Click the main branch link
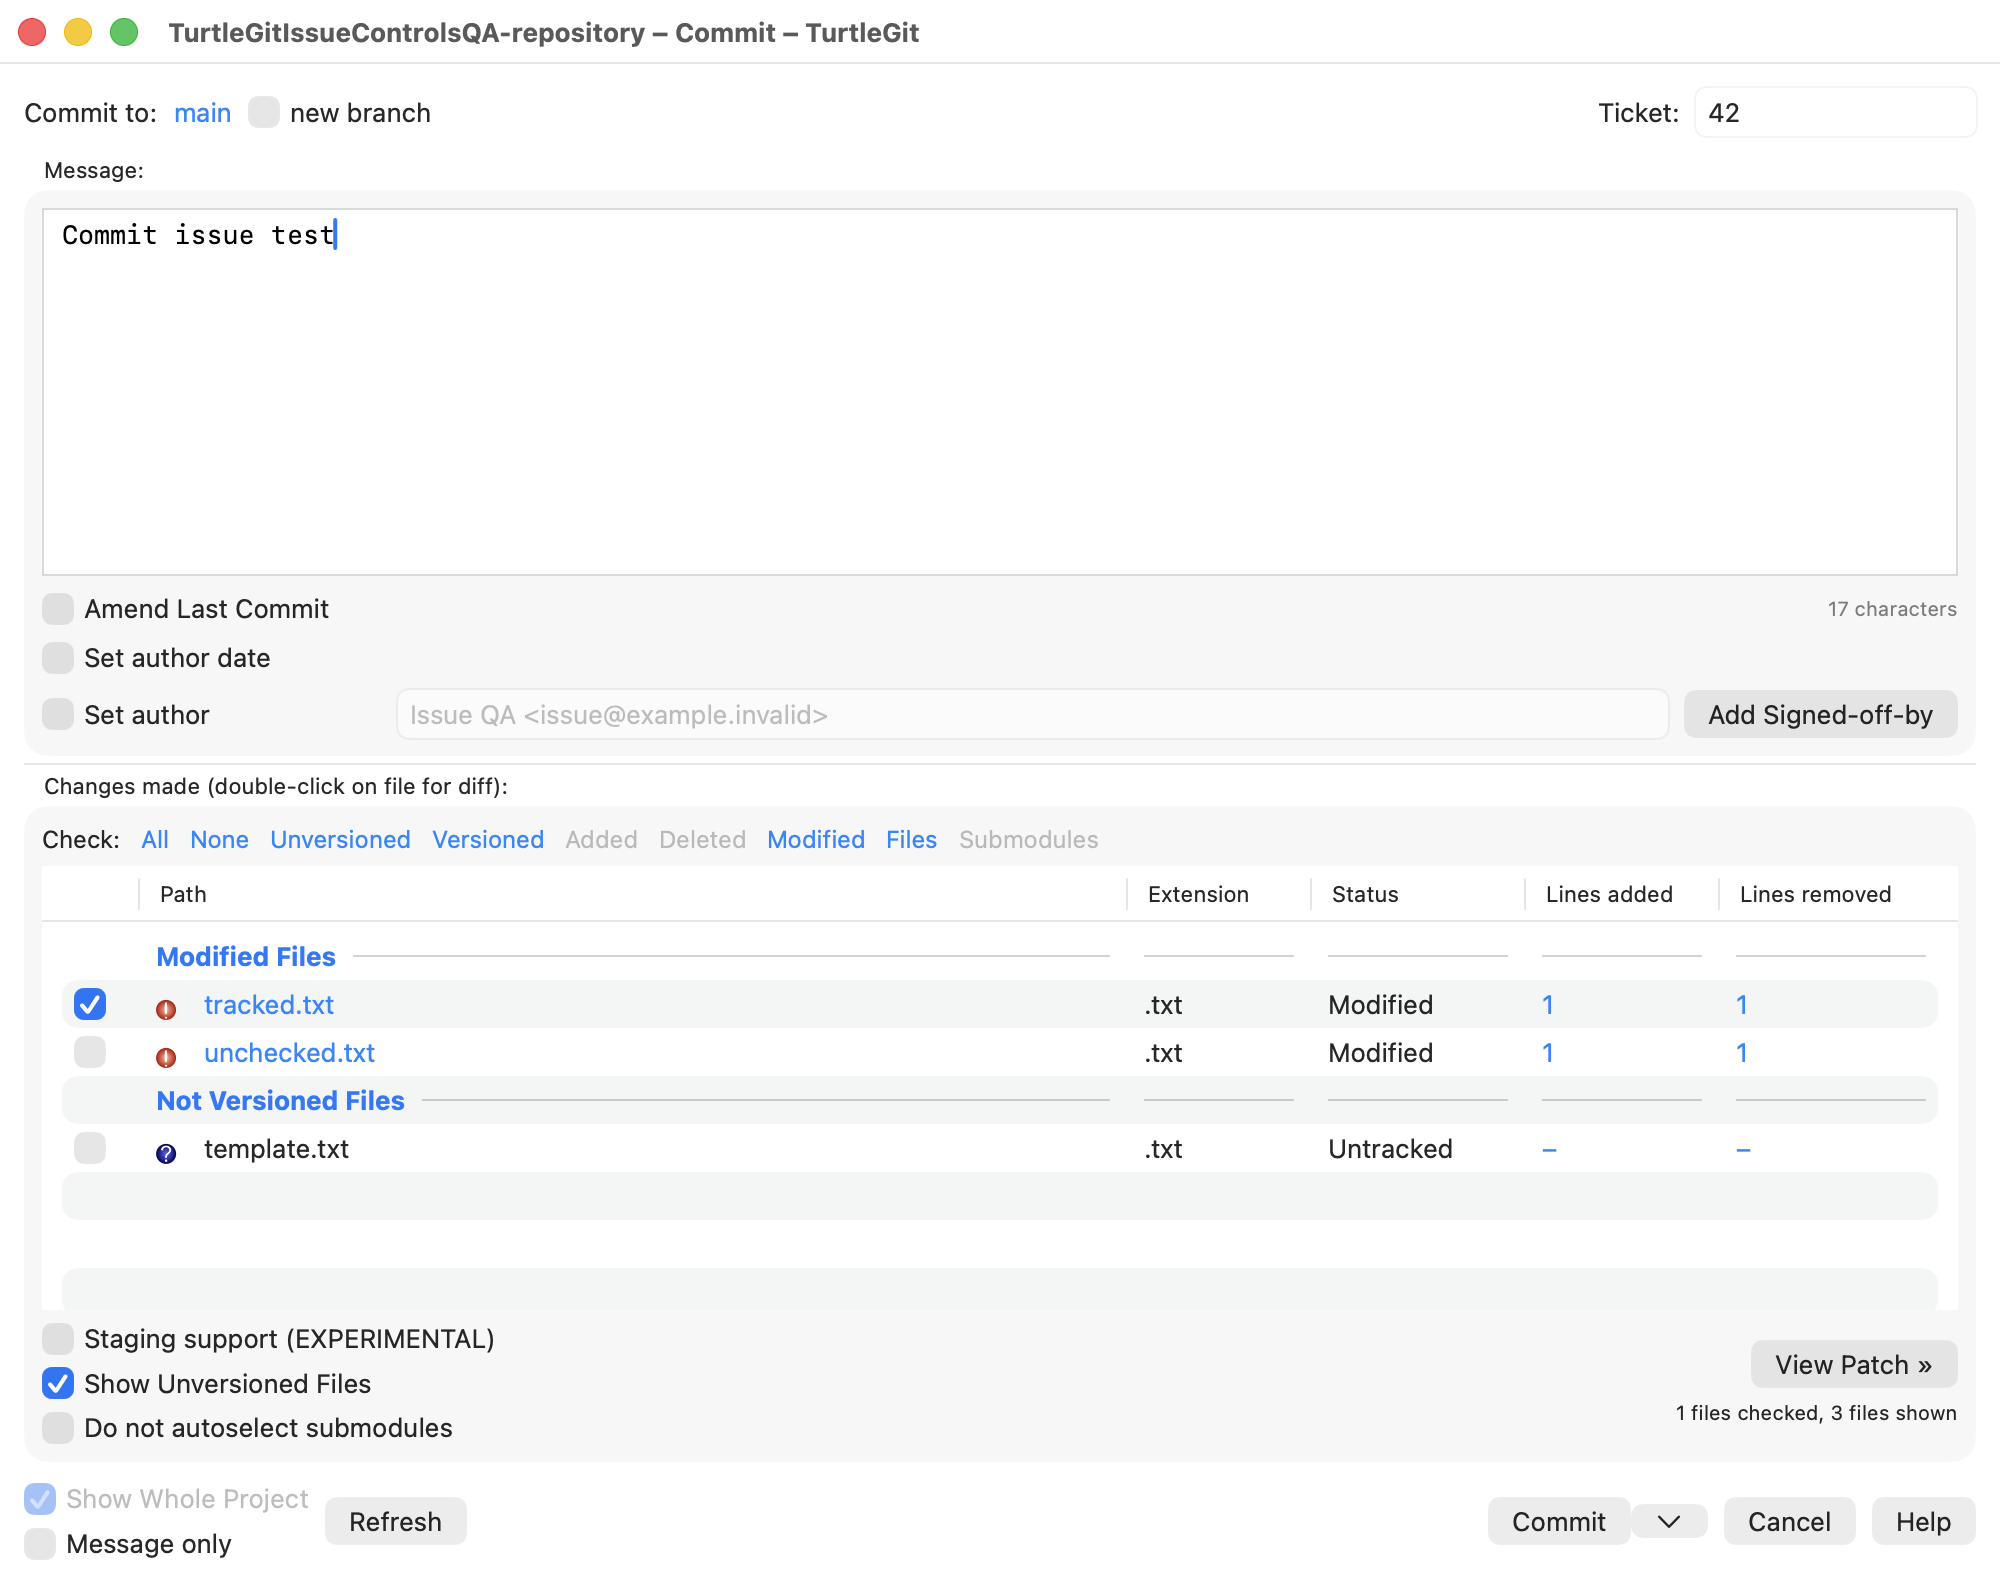The image size is (2000, 1584). (x=203, y=113)
